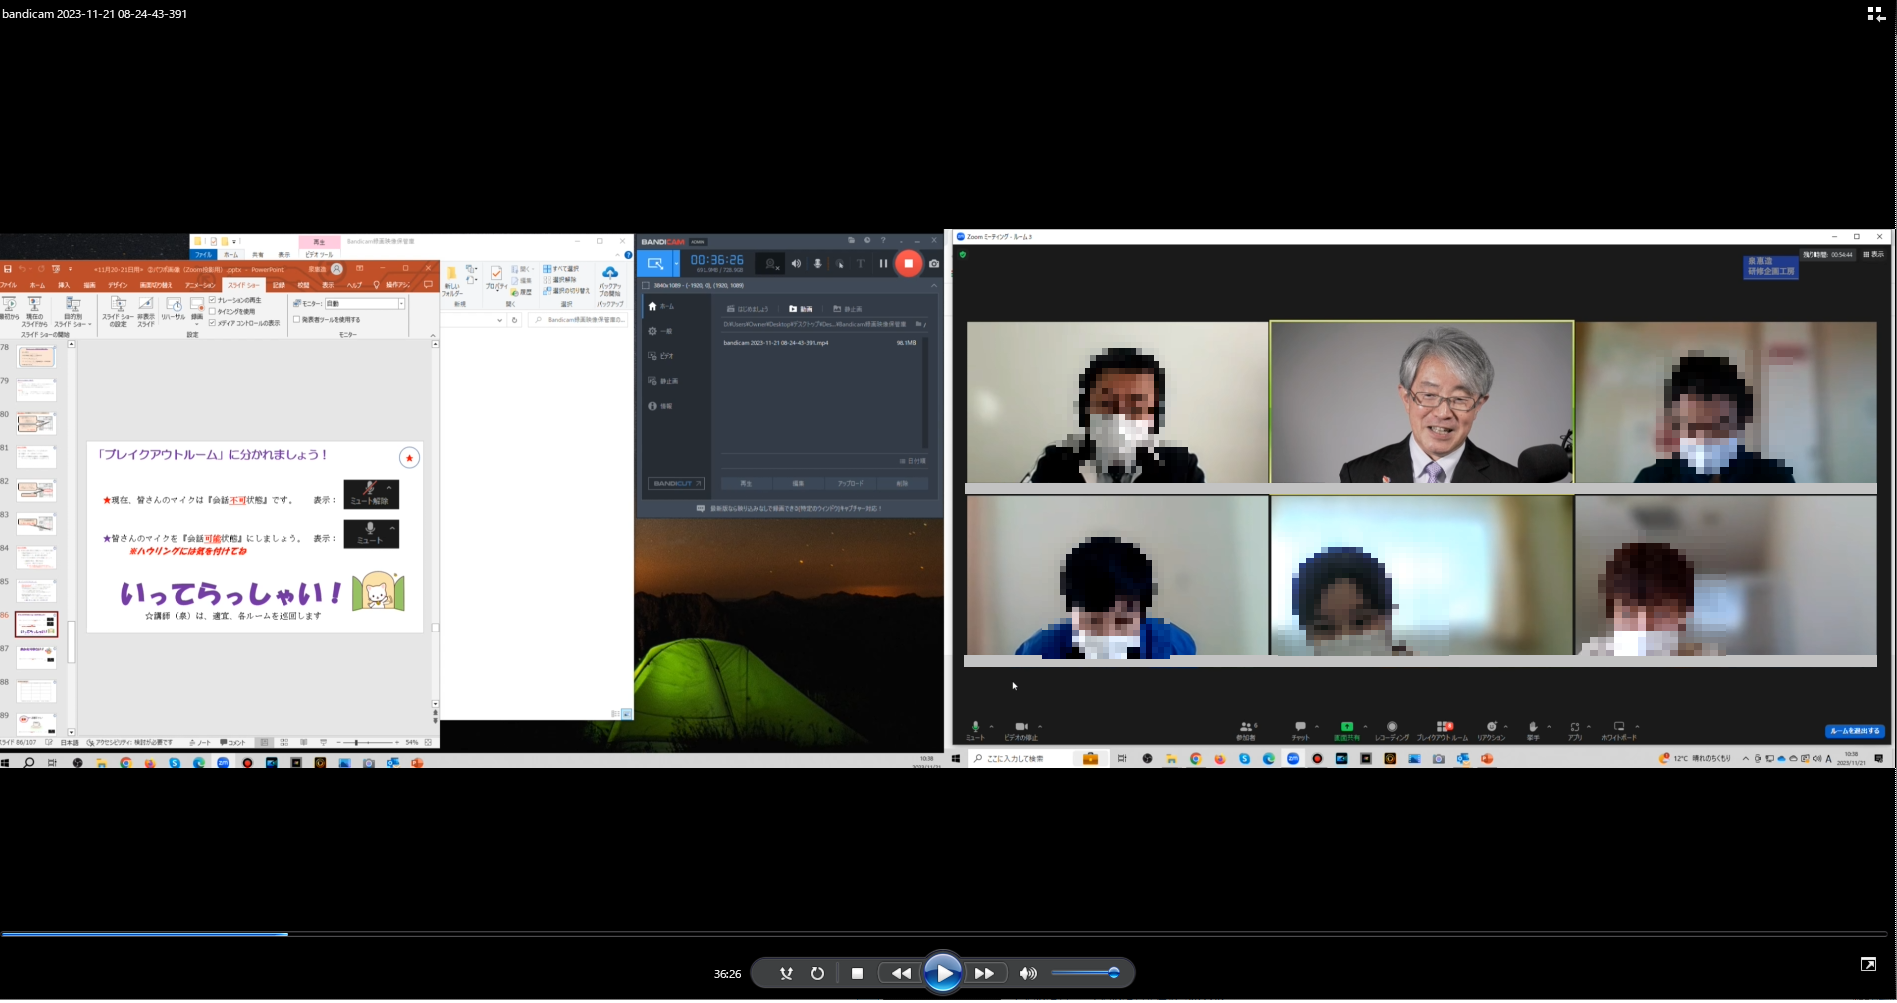Toggle the ナレーションの再生 checkbox in PowerPoint
Image resolution: width=1897 pixels, height=1003 pixels.
click(212, 300)
